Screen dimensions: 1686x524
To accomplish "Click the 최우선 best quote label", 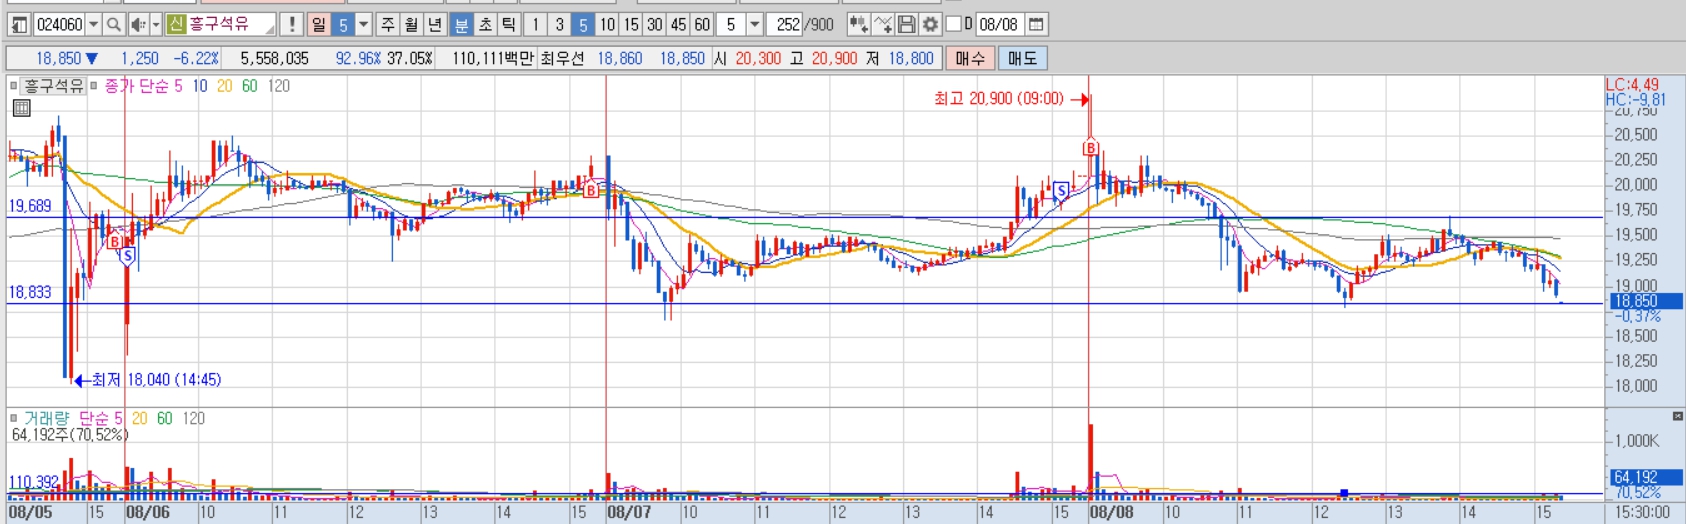I will click(x=562, y=58).
